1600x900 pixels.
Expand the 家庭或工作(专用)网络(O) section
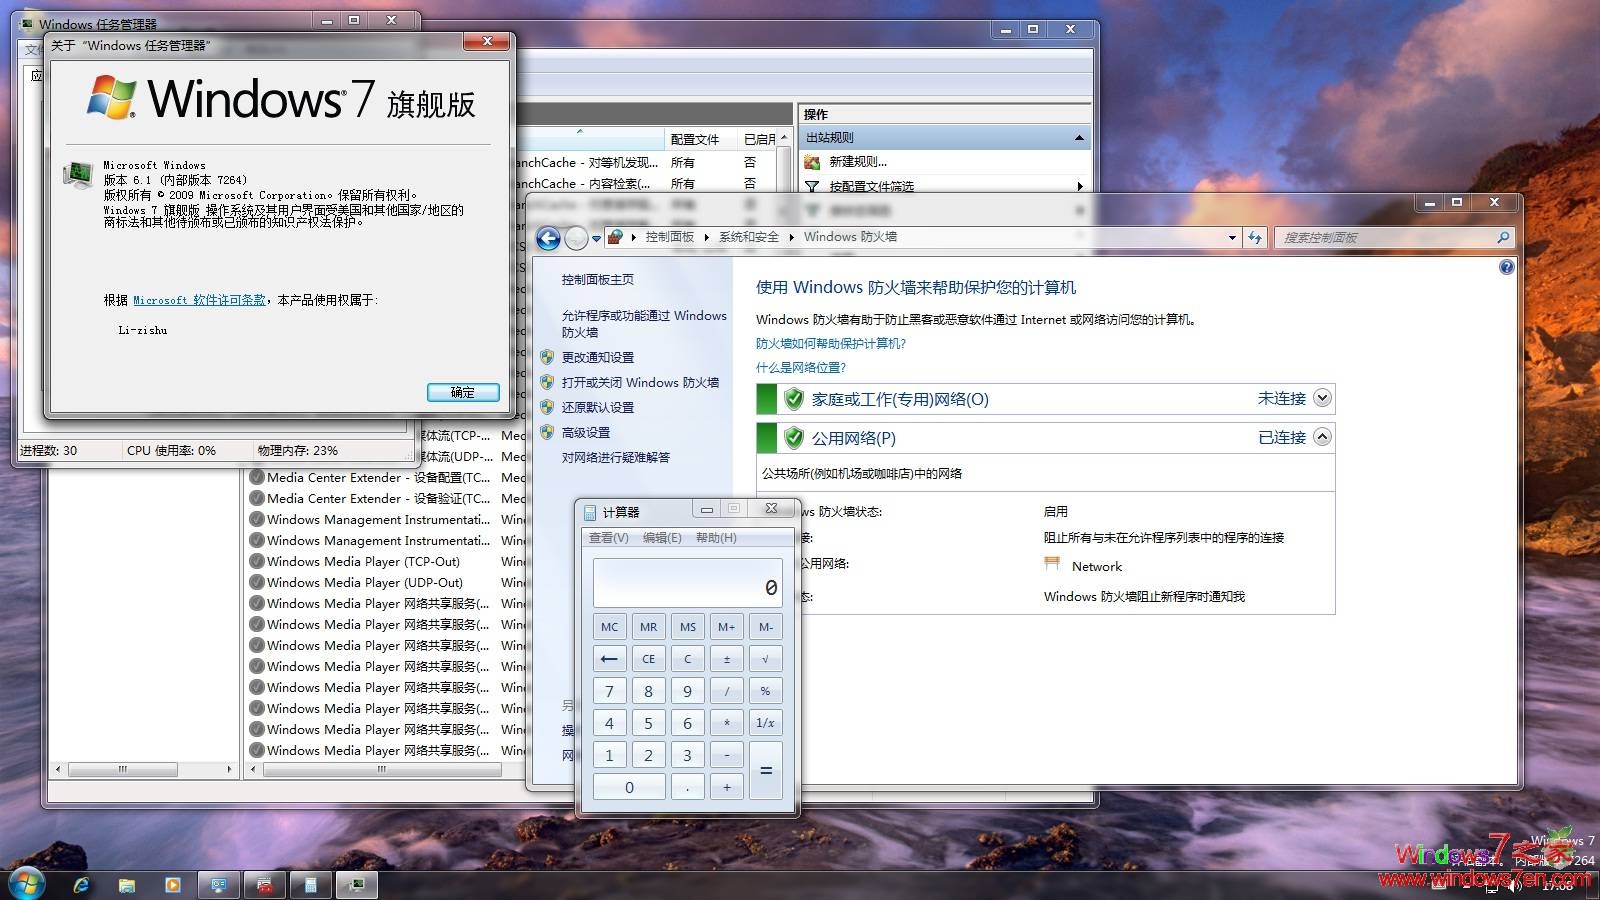[1322, 398]
